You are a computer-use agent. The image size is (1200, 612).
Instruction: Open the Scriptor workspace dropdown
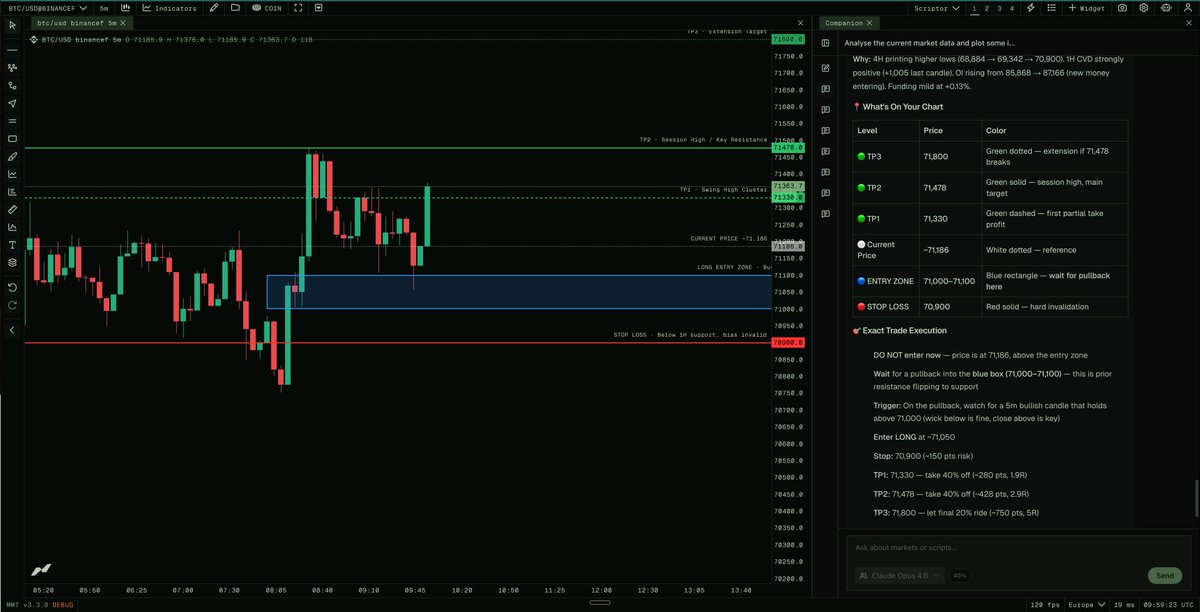coord(937,8)
